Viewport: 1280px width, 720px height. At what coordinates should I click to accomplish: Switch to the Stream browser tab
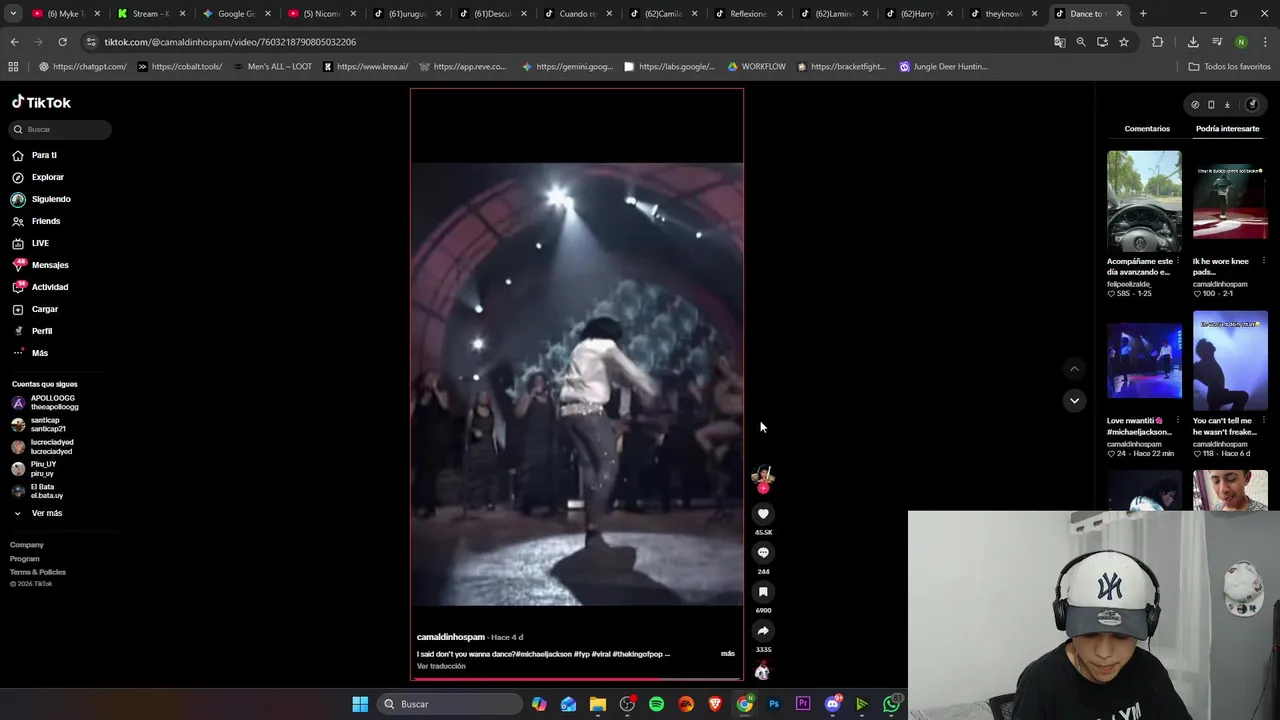[150, 14]
